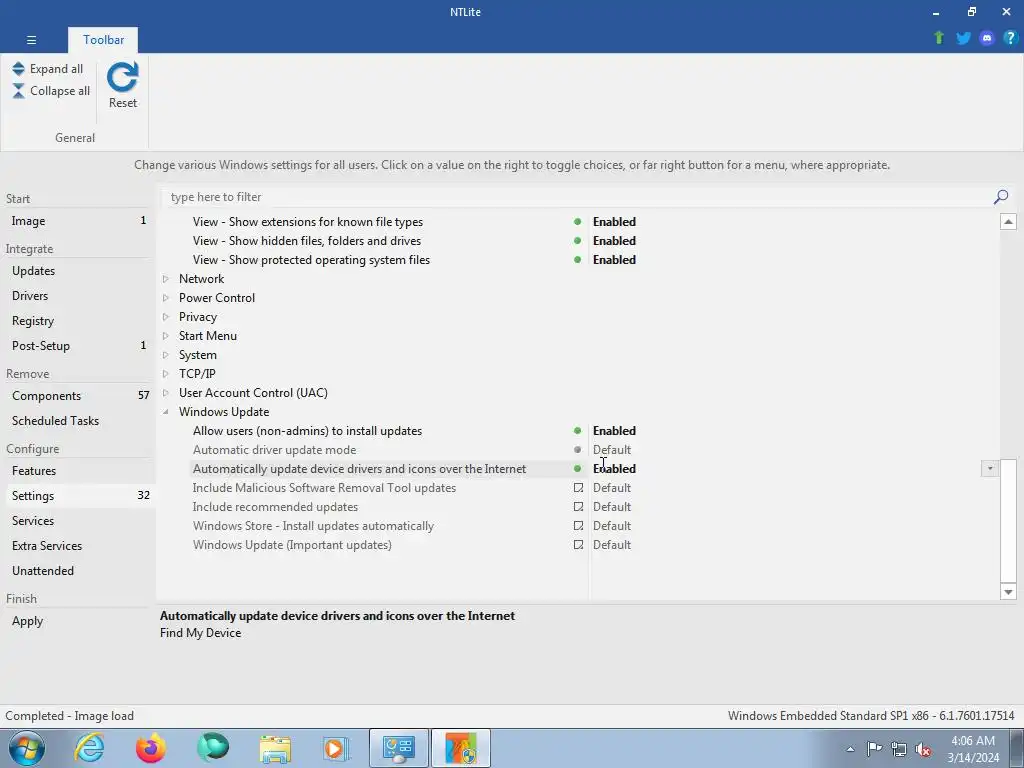Toggle Automatic driver update mode value
1024x768 pixels.
point(611,450)
